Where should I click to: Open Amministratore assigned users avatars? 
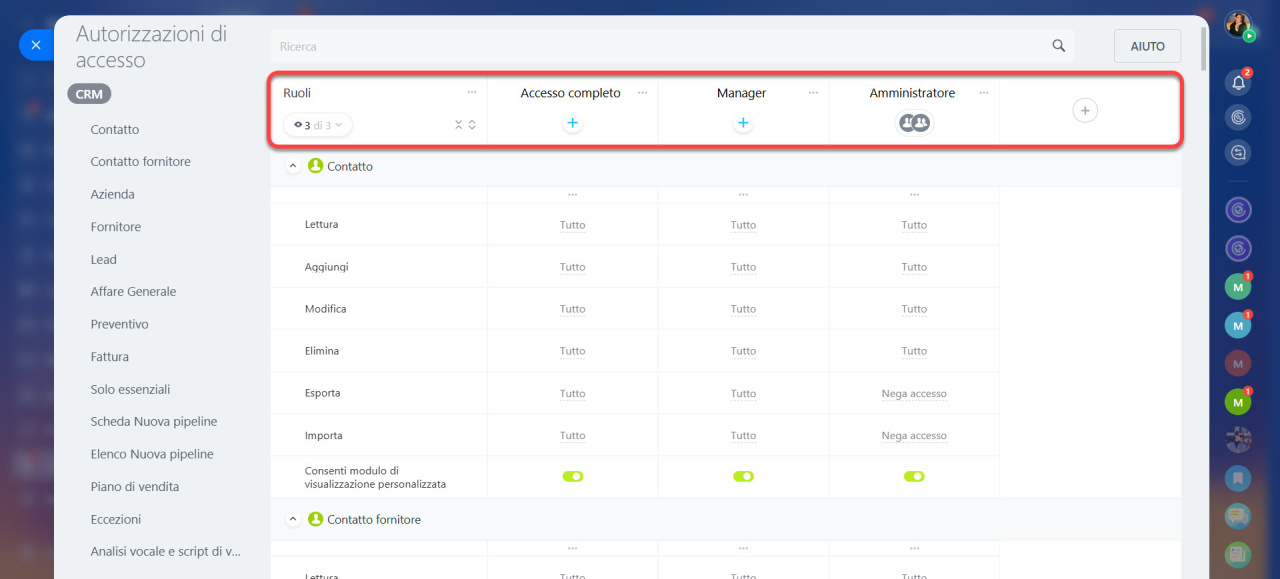[x=914, y=123]
